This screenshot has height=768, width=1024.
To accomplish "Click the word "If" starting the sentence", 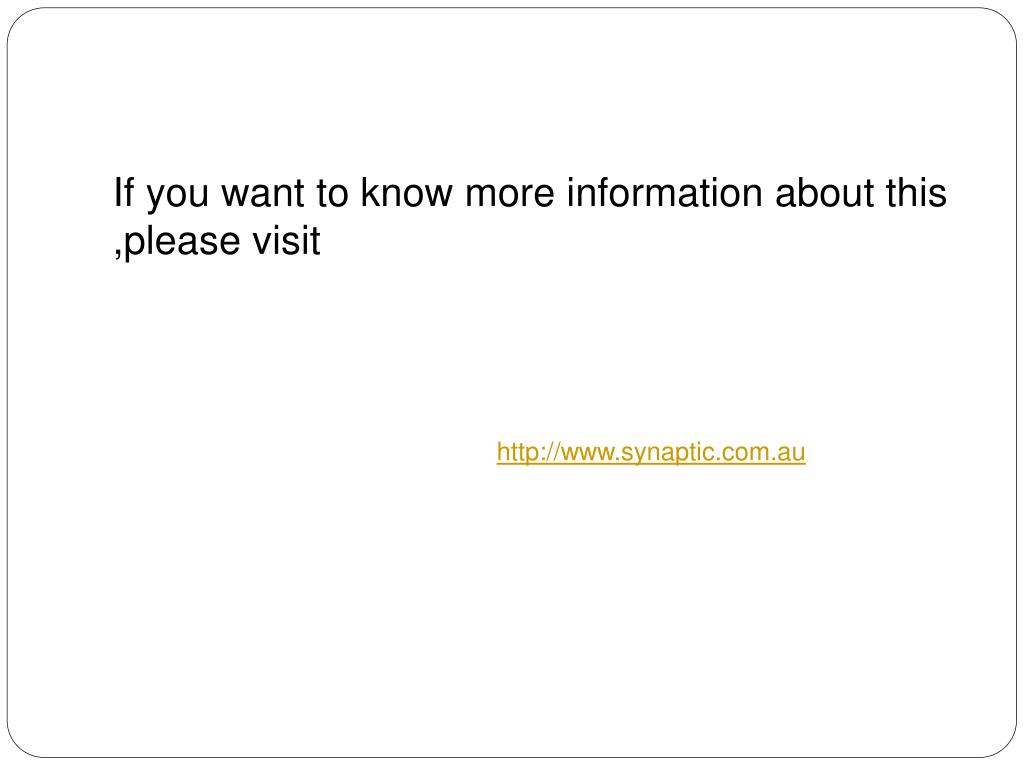I will (x=123, y=193).
